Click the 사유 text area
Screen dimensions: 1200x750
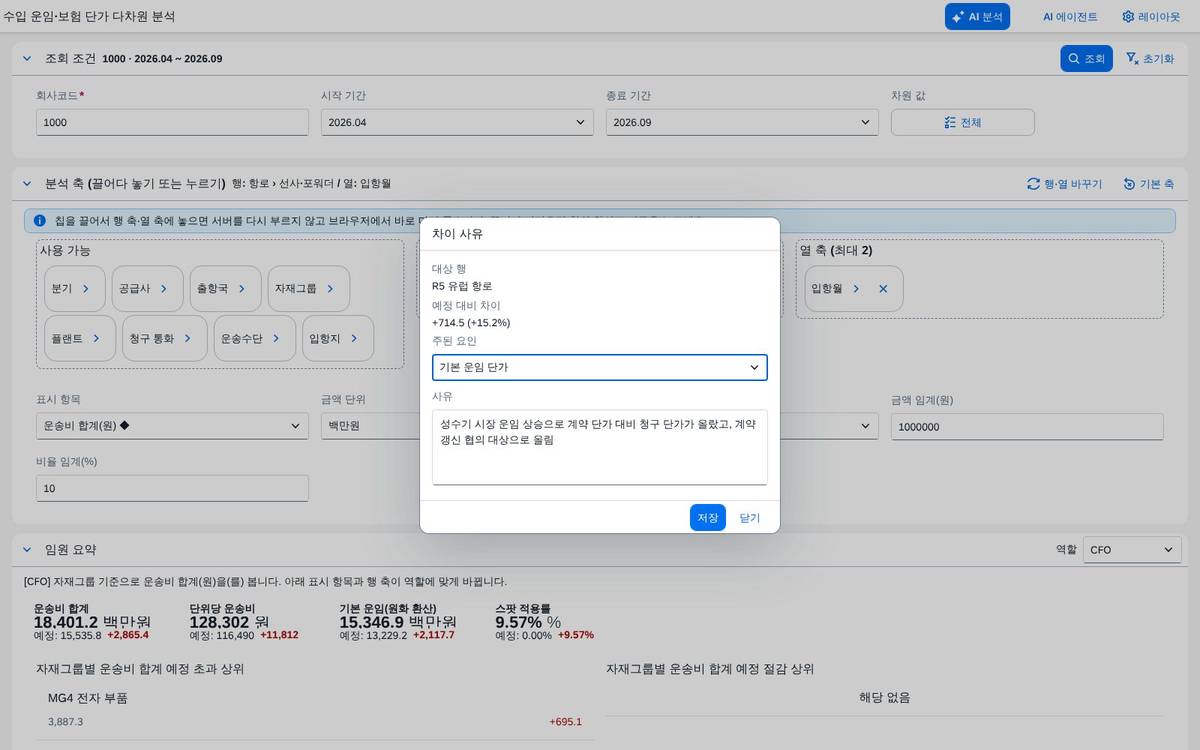[600, 447]
